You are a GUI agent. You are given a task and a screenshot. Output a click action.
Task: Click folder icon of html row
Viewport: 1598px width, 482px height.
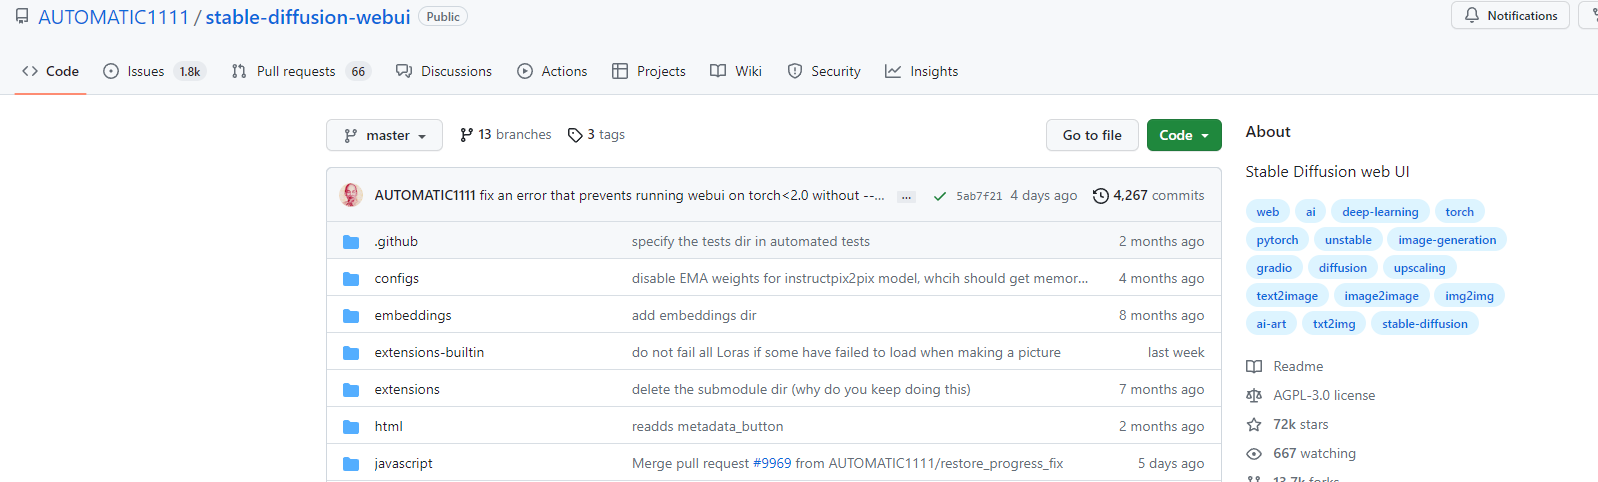click(351, 426)
